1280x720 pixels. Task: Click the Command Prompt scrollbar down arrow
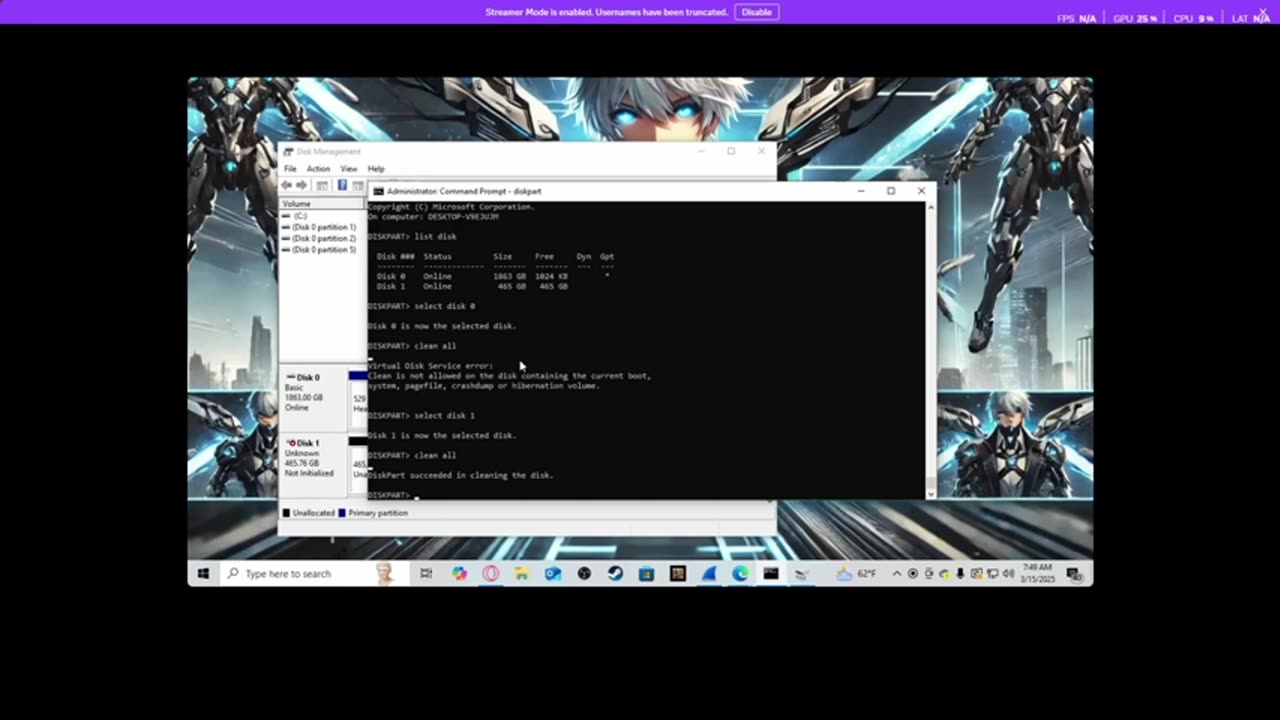[x=931, y=493]
